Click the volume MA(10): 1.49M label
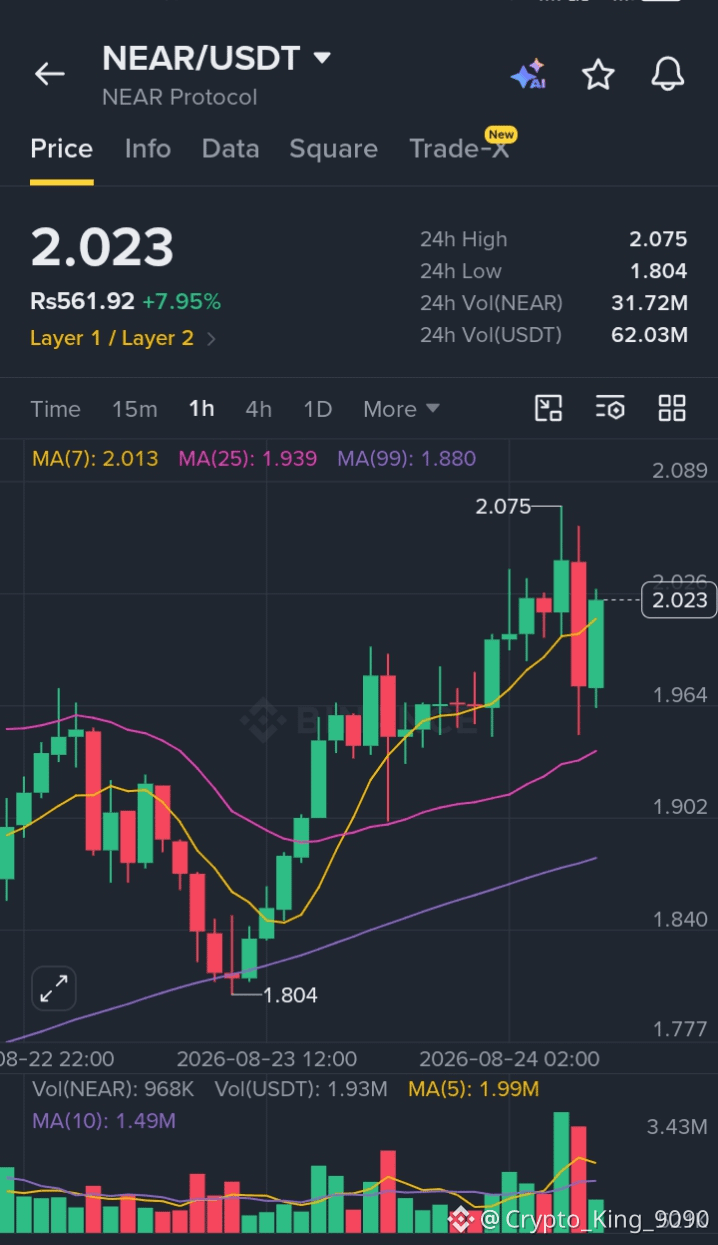Screen dimensions: 718x1245 click(104, 1121)
